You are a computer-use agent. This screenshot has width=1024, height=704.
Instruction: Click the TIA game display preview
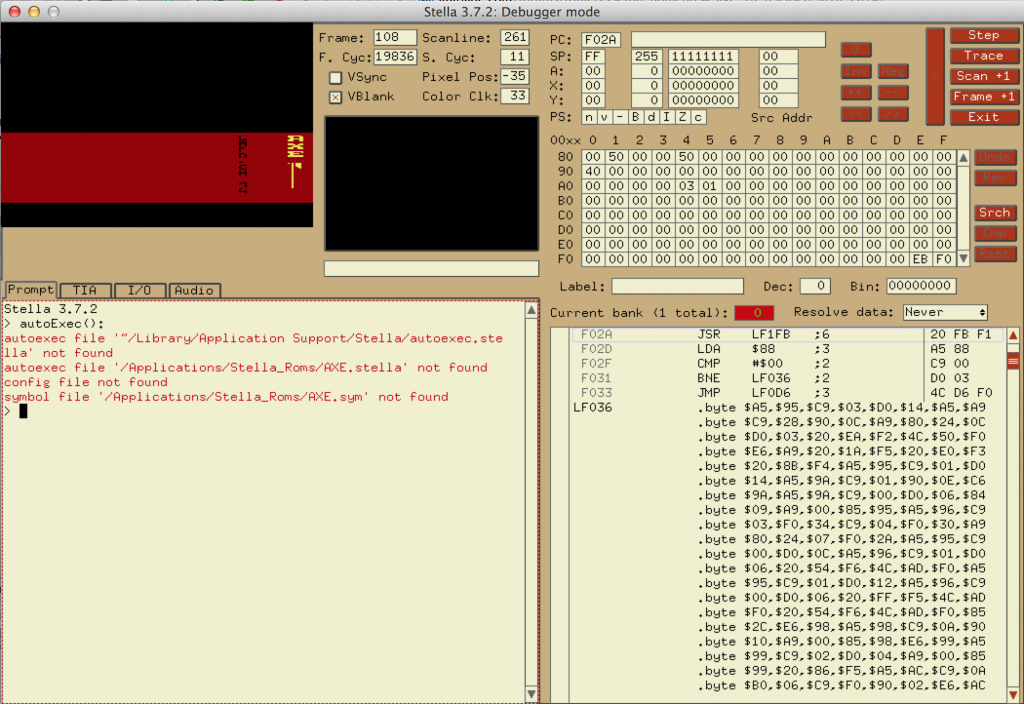(157, 125)
